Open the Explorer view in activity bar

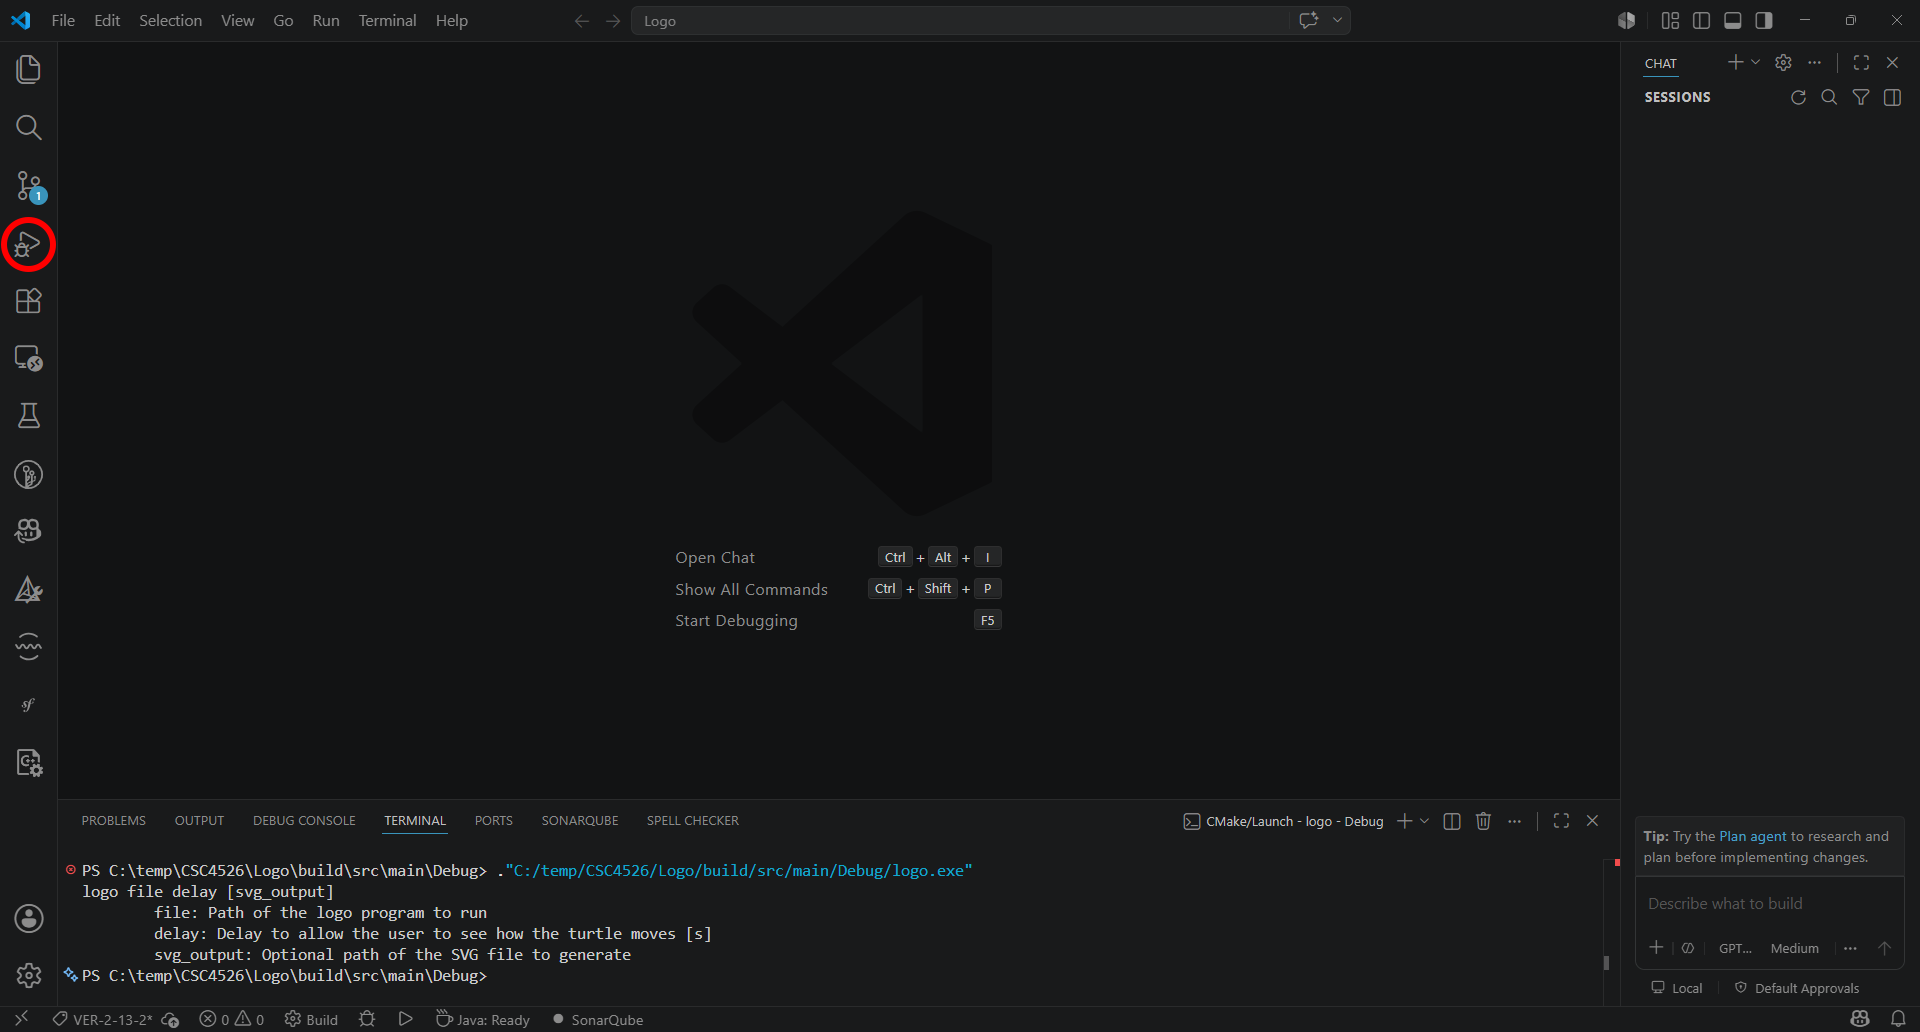pos(28,69)
